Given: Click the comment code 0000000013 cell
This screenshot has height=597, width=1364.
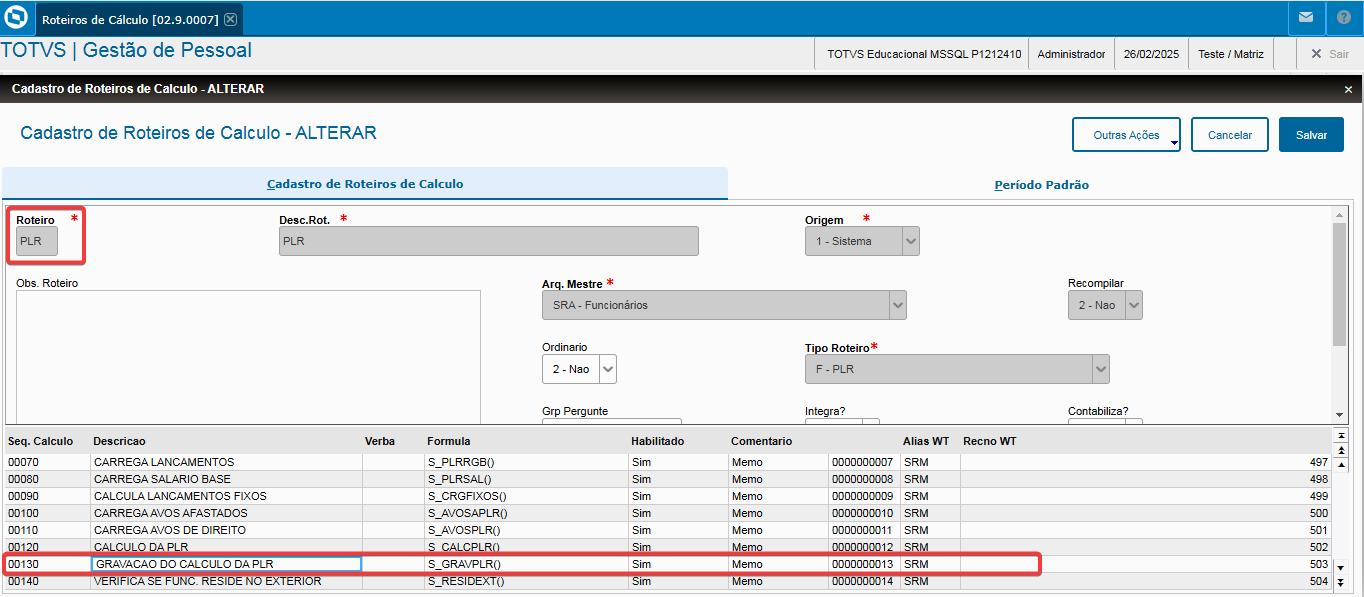Looking at the screenshot, I should [863, 564].
